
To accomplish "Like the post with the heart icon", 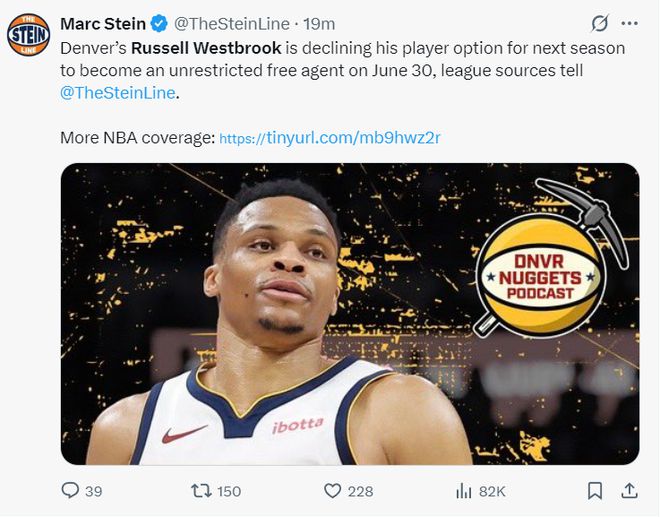I will pyautogui.click(x=333, y=491).
